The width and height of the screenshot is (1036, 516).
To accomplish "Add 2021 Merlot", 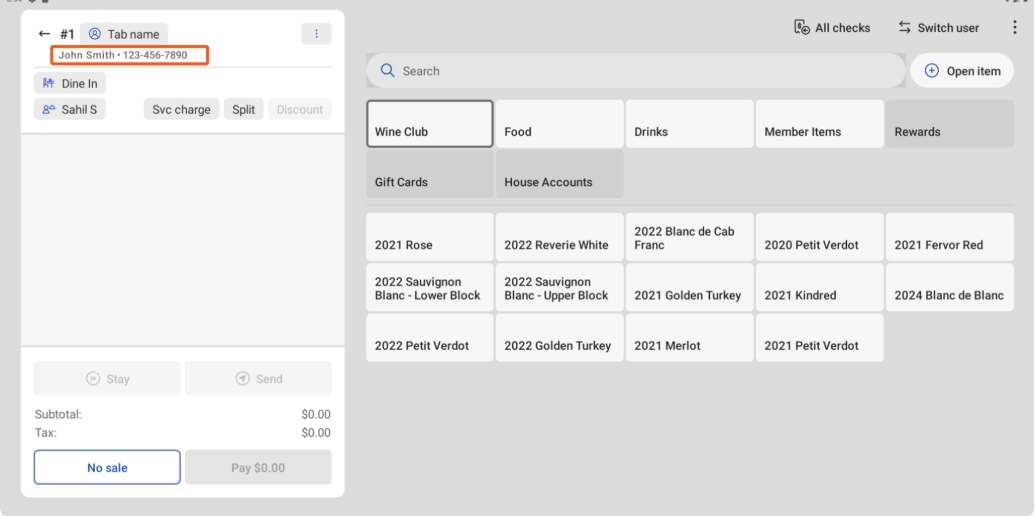I will (x=690, y=338).
